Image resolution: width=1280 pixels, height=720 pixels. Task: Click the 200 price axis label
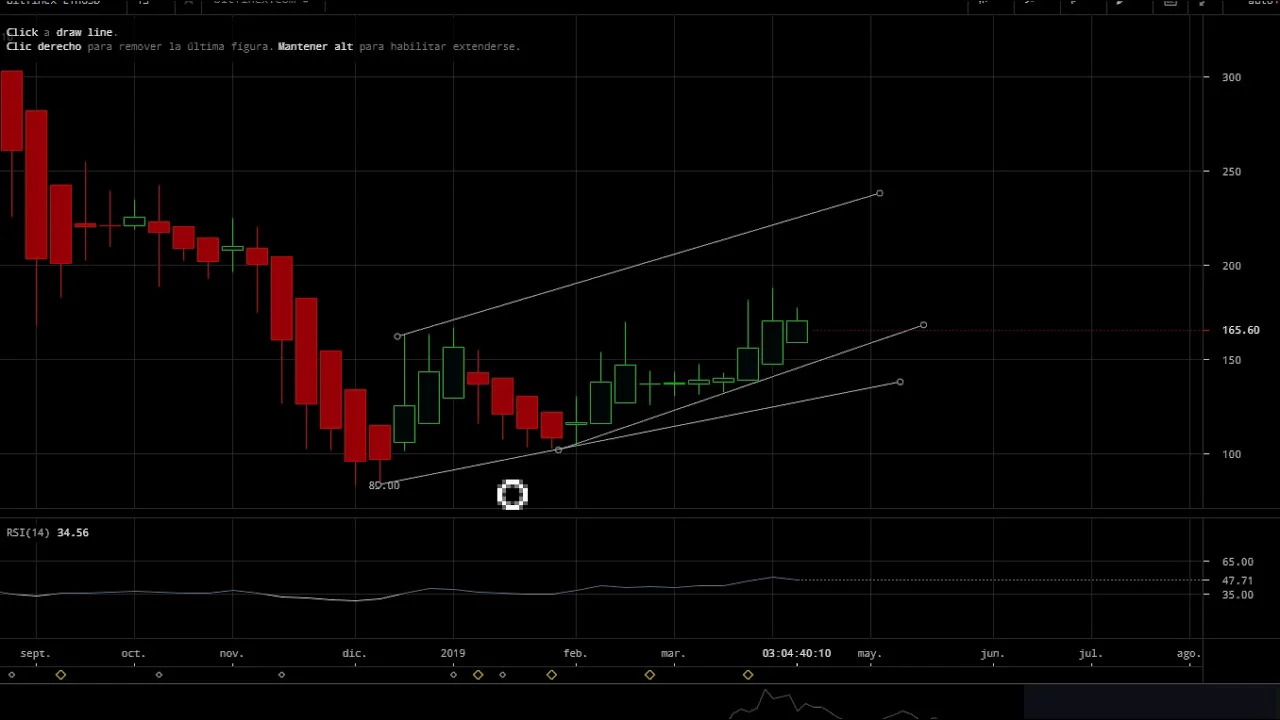tap(1231, 266)
